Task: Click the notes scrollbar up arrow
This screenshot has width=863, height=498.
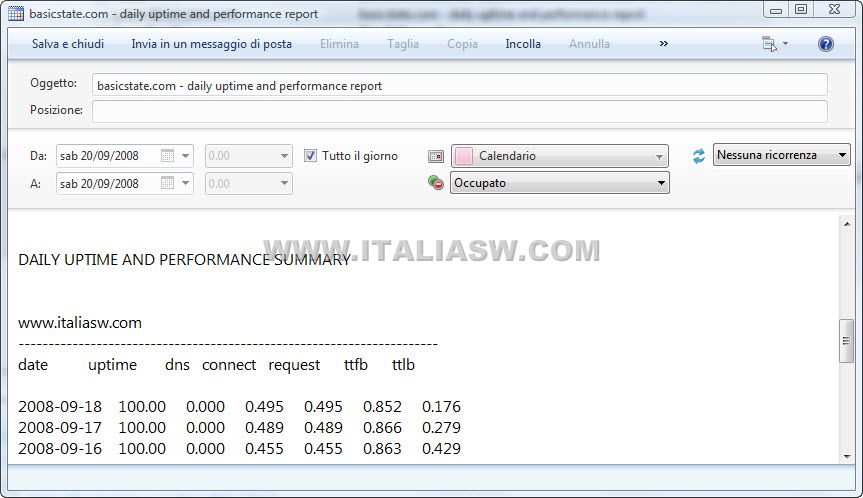Action: (846, 223)
